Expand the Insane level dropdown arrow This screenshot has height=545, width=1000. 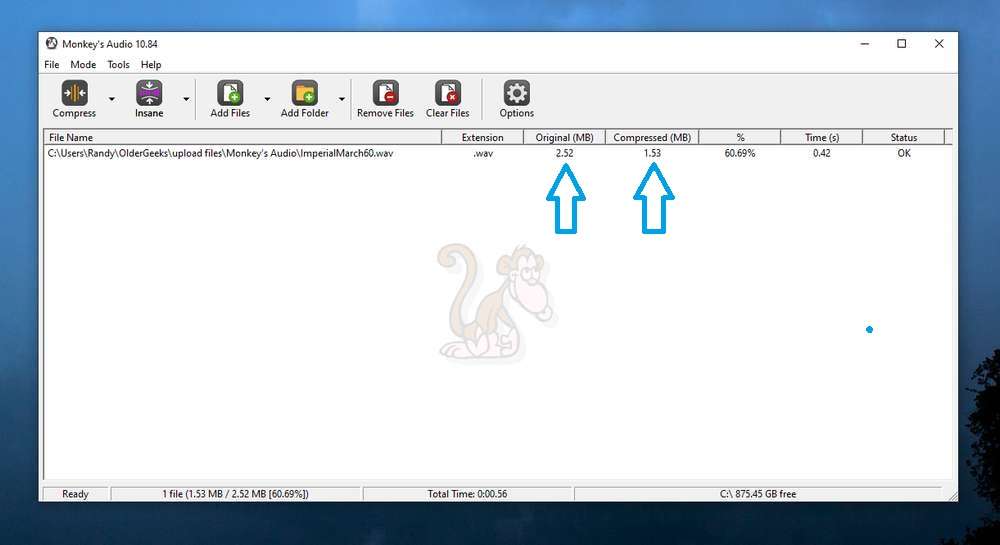186,99
